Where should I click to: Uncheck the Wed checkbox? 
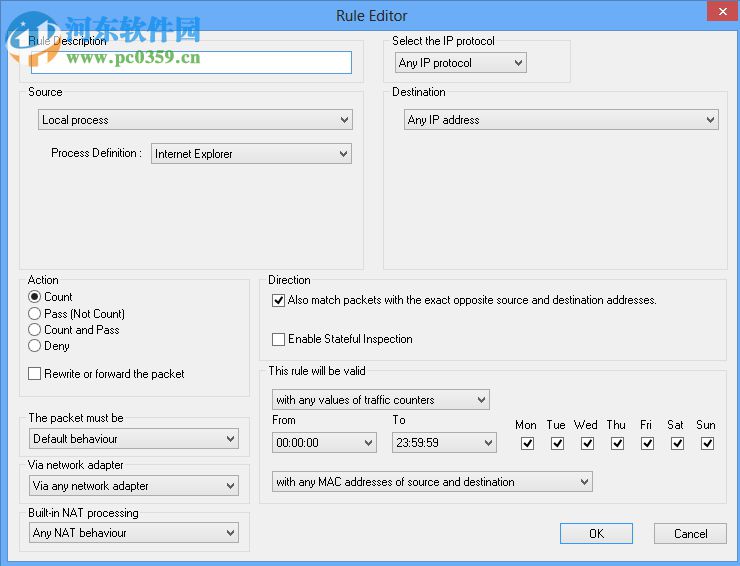[587, 443]
